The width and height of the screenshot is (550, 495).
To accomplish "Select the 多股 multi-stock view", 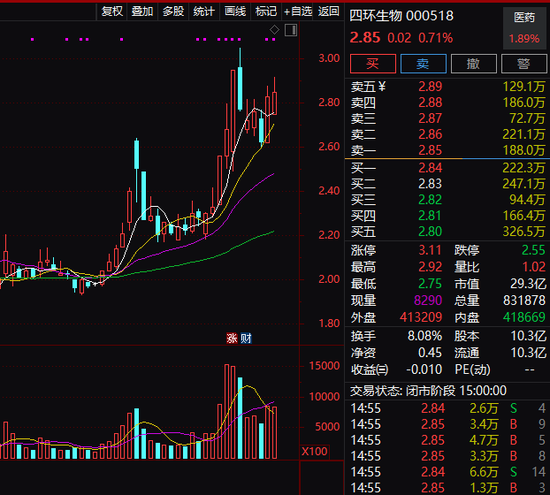I will (x=173, y=12).
